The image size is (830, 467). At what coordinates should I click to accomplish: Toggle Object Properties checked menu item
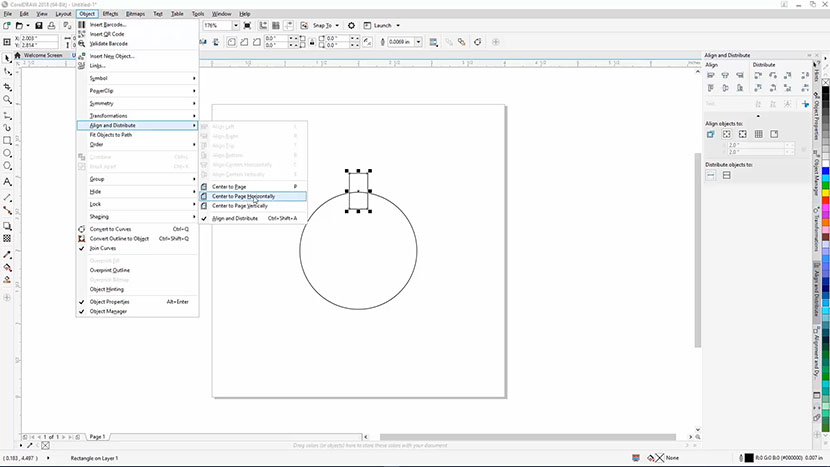[x=109, y=301]
